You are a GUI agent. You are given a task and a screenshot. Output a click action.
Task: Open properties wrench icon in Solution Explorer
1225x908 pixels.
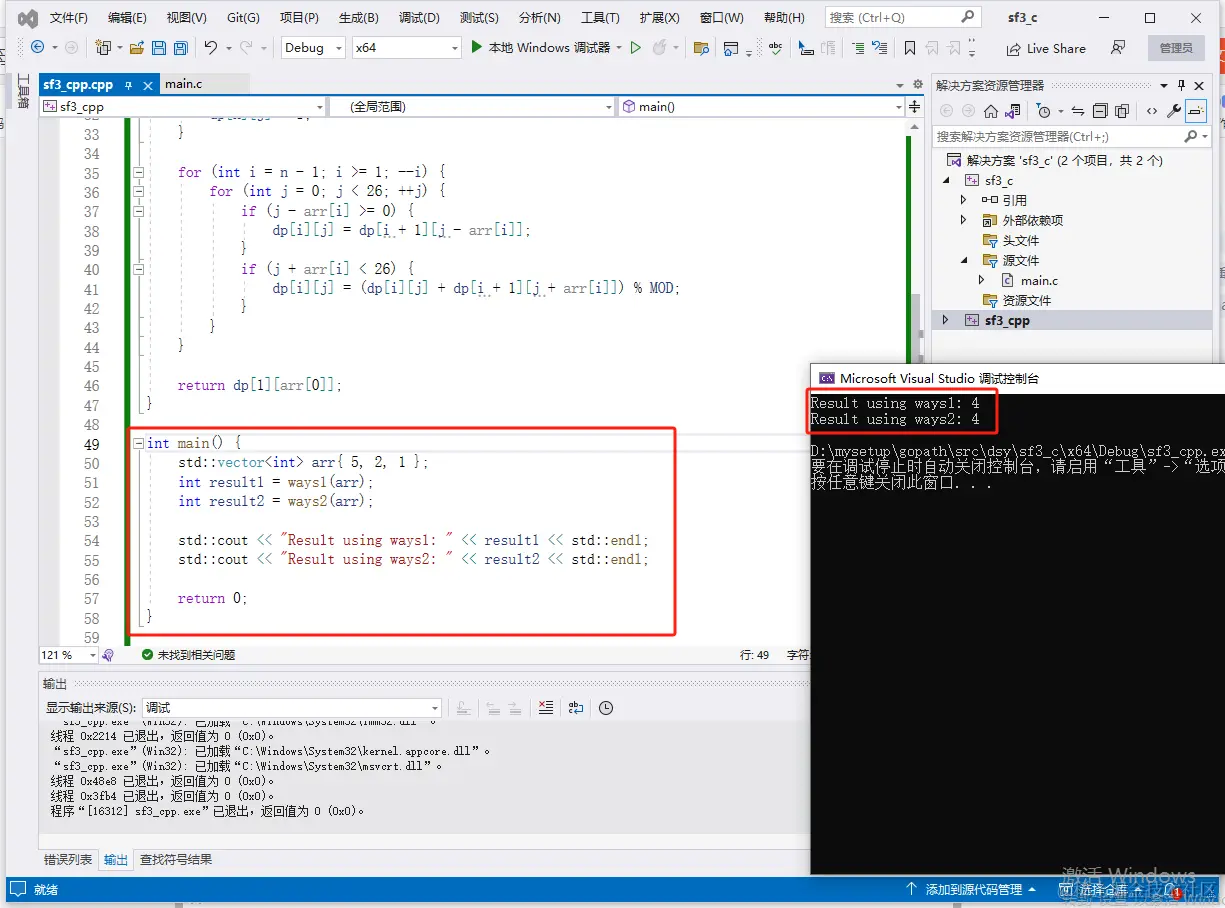pos(1174,111)
